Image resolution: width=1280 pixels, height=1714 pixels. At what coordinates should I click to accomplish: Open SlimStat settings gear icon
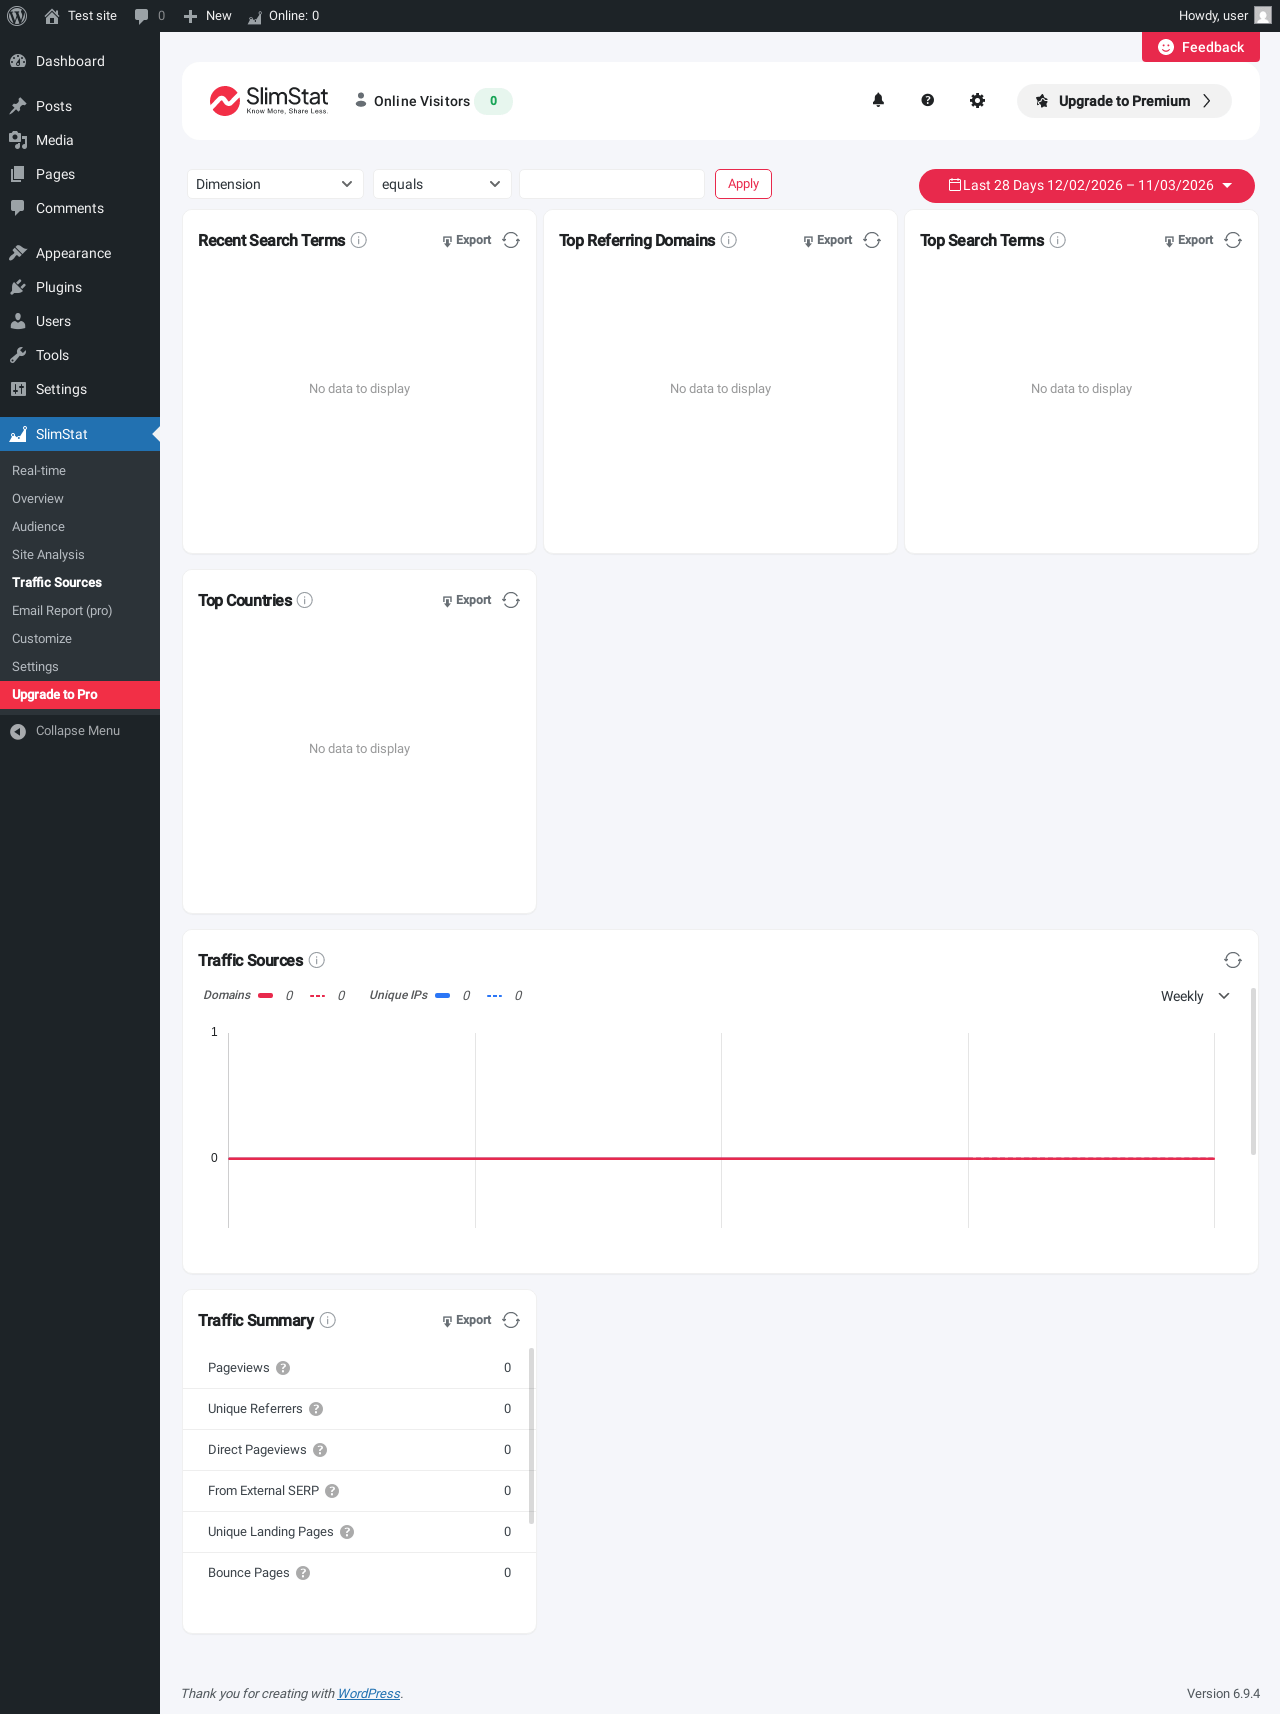pos(978,100)
